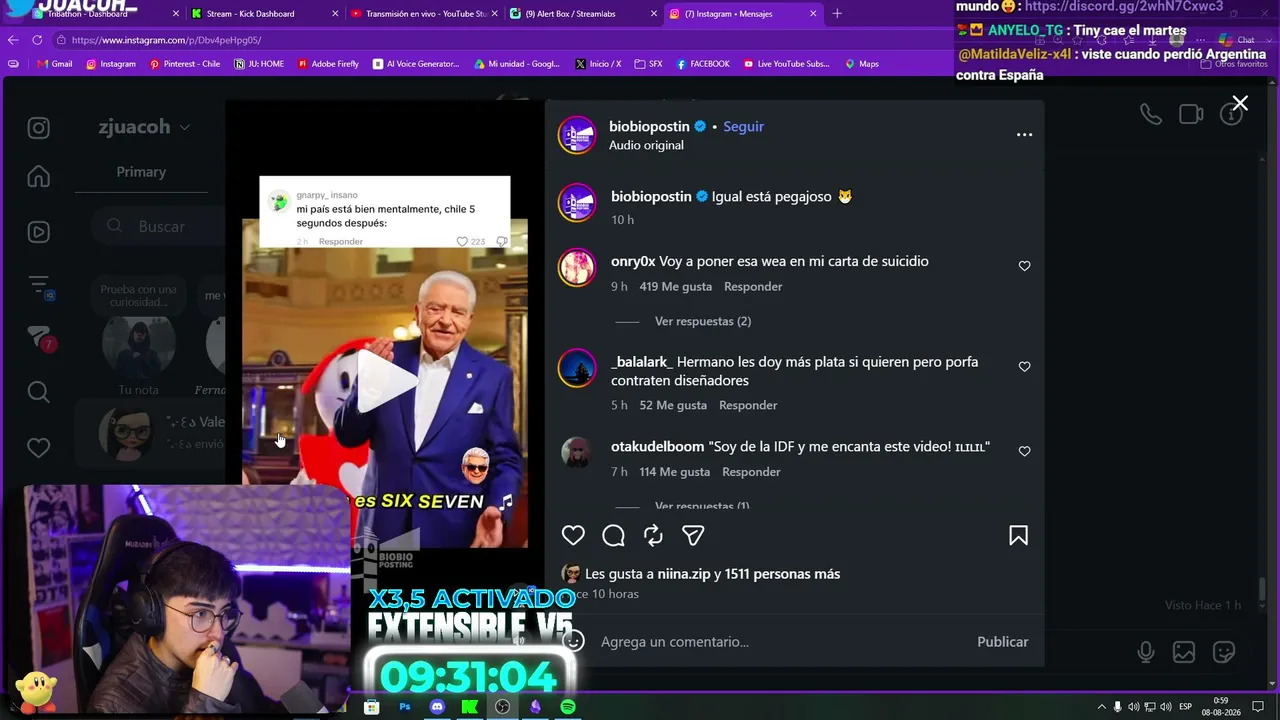
Task: Click the Instagram logo in the sidebar
Action: click(38, 127)
